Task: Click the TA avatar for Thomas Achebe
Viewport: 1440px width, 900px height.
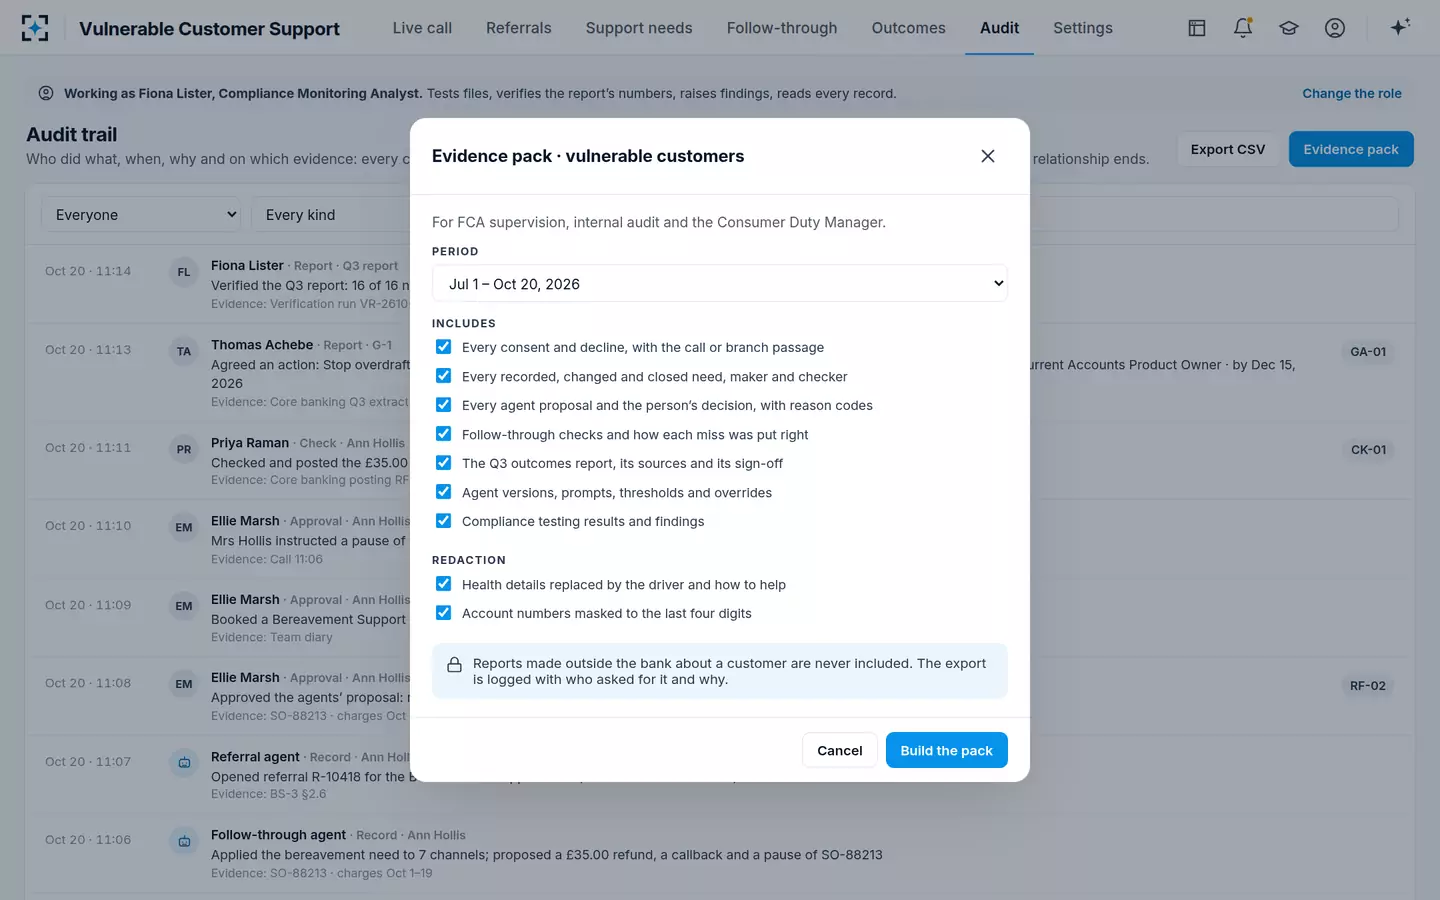Action: [184, 351]
